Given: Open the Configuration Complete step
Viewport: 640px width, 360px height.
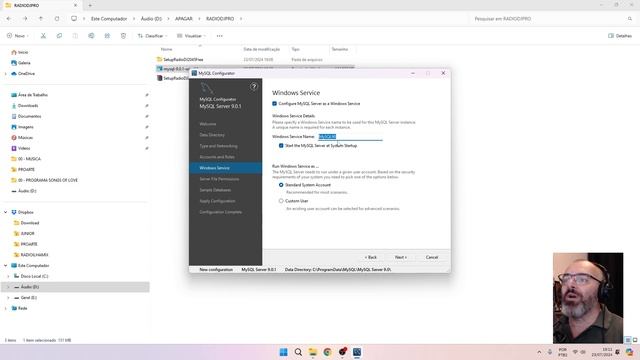Looking at the screenshot, I should click(220, 212).
